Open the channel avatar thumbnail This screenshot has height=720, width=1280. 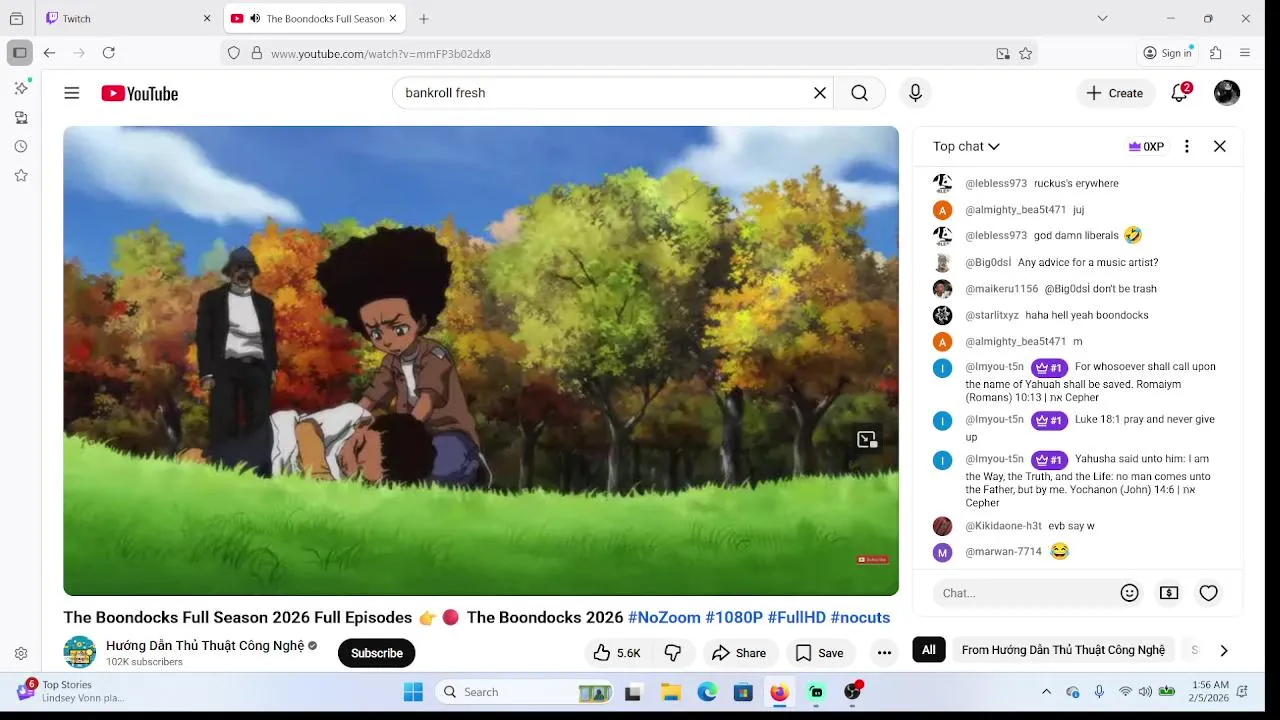click(80, 652)
